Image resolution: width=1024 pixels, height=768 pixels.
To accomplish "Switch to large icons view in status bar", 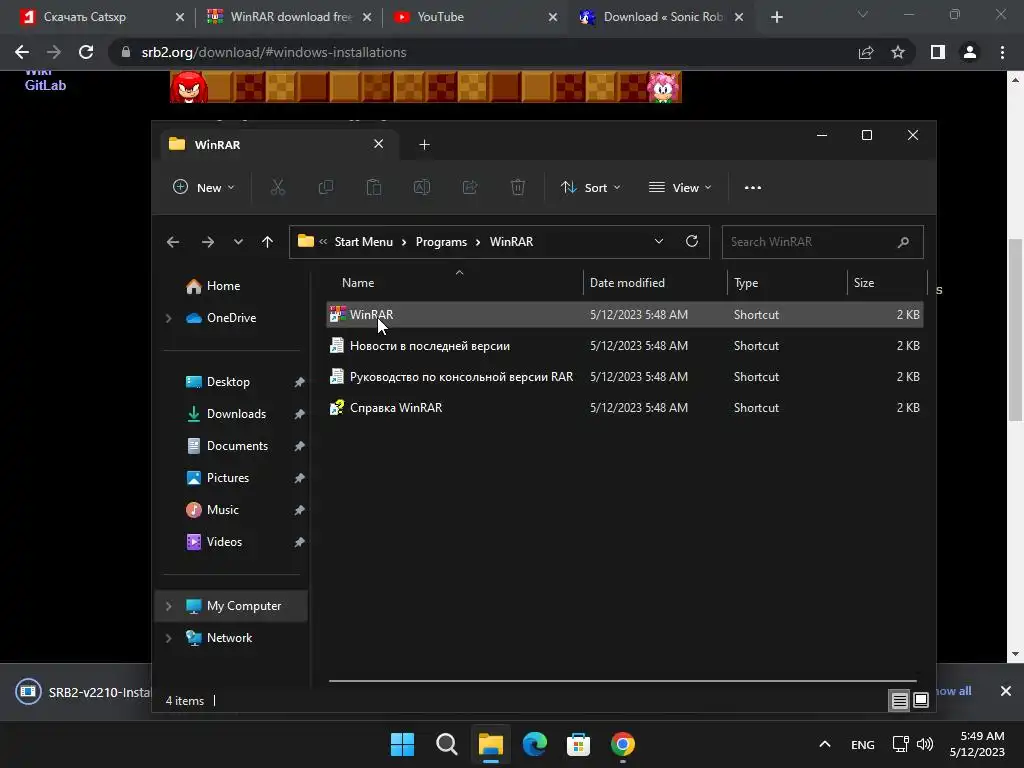I will (x=921, y=701).
